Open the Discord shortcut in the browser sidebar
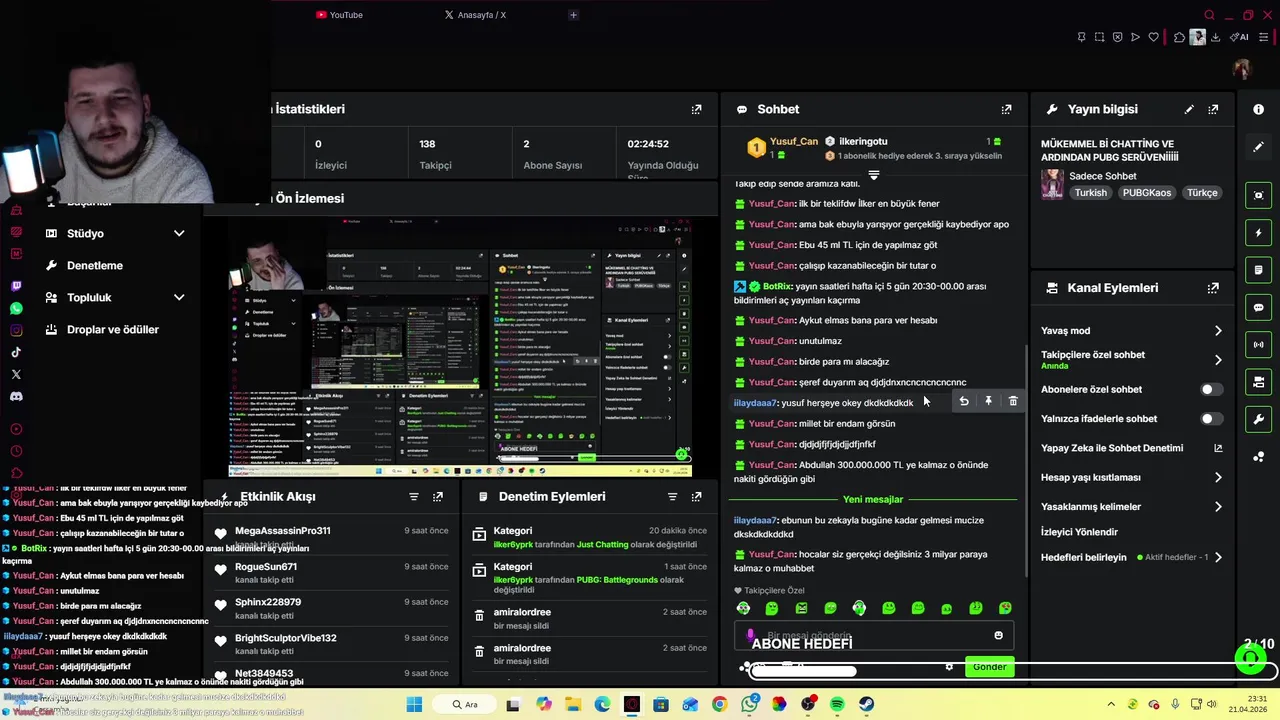Image resolution: width=1280 pixels, height=720 pixels. click(16, 396)
